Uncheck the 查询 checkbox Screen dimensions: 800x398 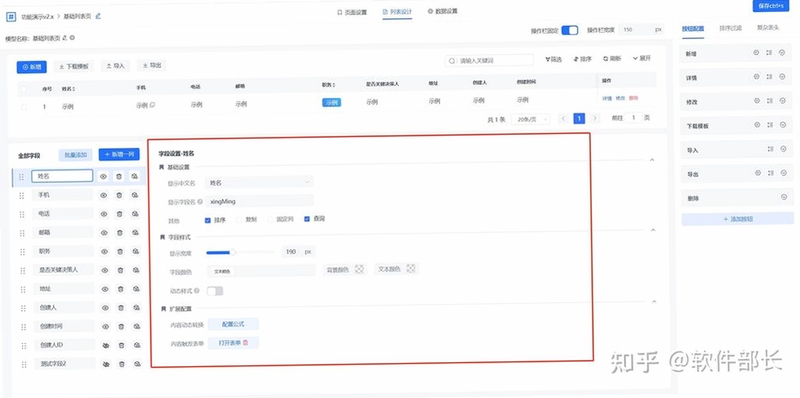307,219
